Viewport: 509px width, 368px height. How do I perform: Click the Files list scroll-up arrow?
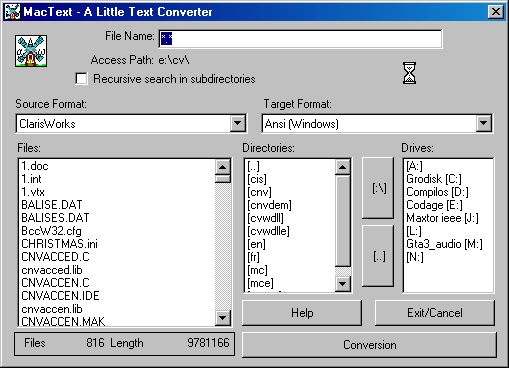tap(223, 167)
